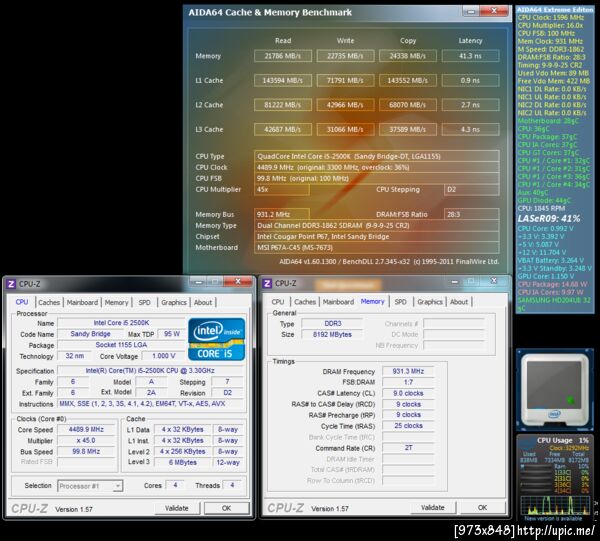Click the Memory Type Dual Channel DDR3-1862 field

pos(377,225)
